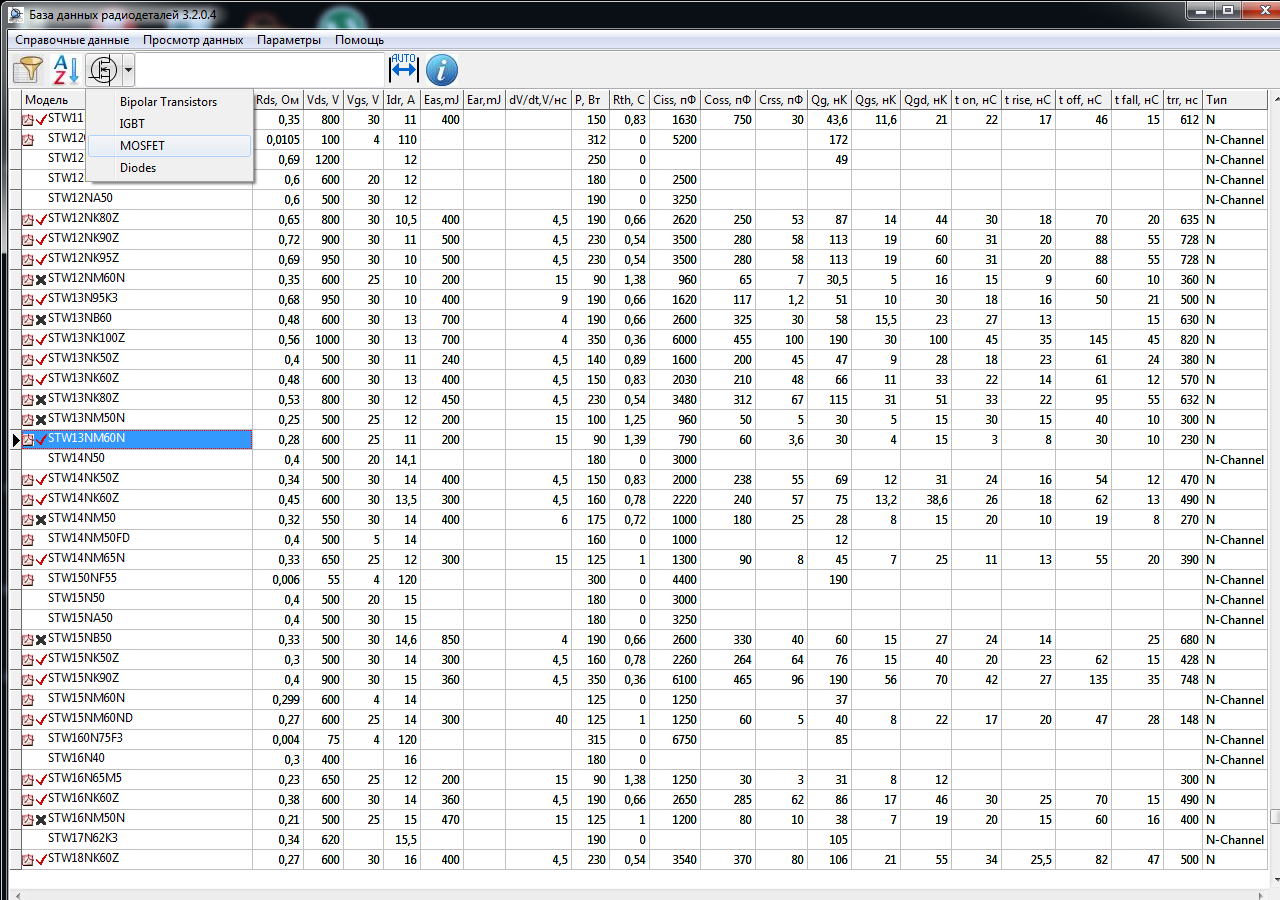The image size is (1280, 900).
Task: Open the Параметры menu
Action: point(289,40)
